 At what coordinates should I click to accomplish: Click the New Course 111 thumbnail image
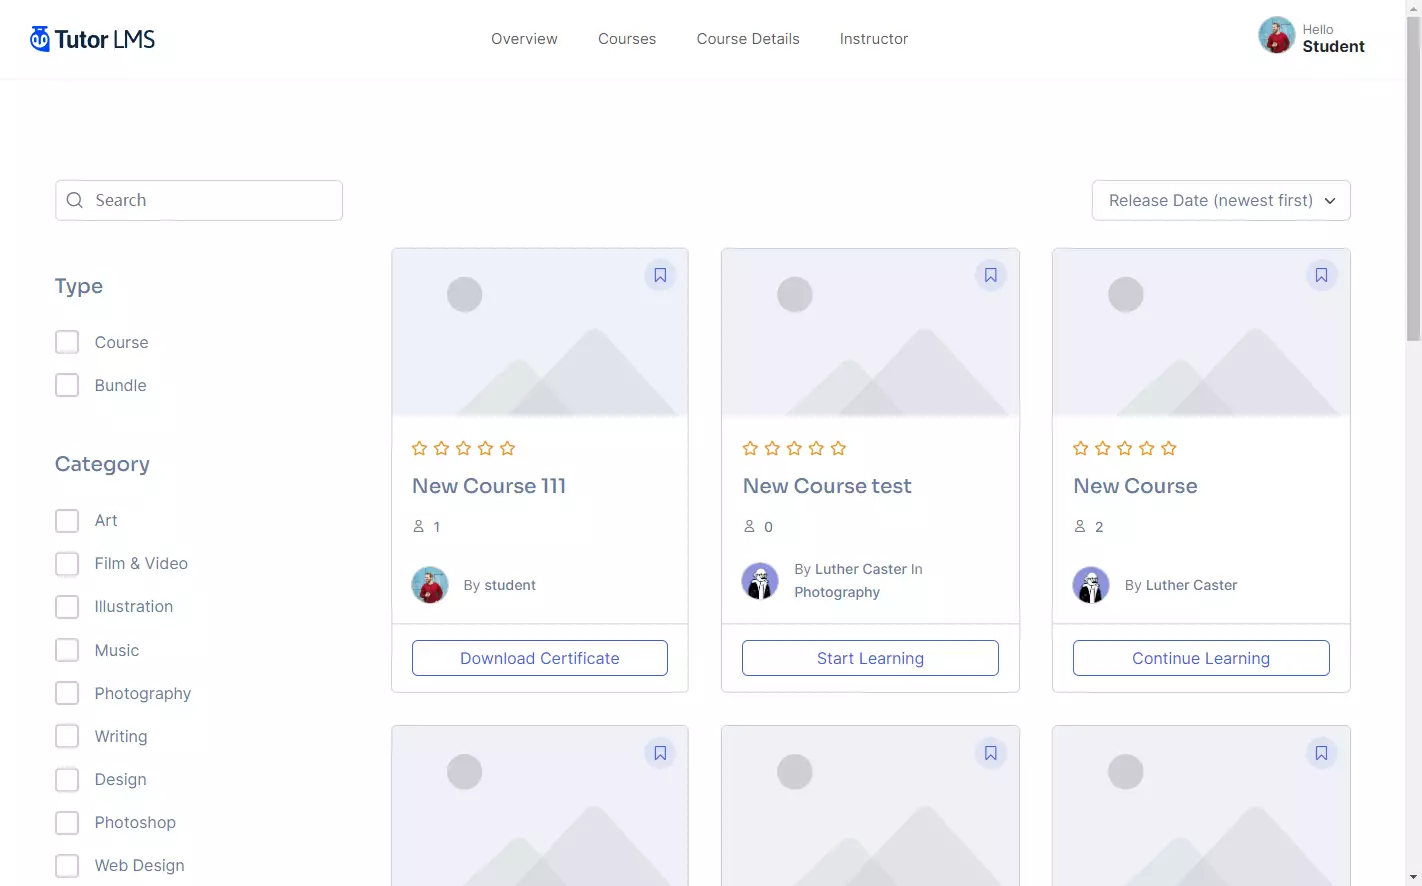(x=540, y=333)
